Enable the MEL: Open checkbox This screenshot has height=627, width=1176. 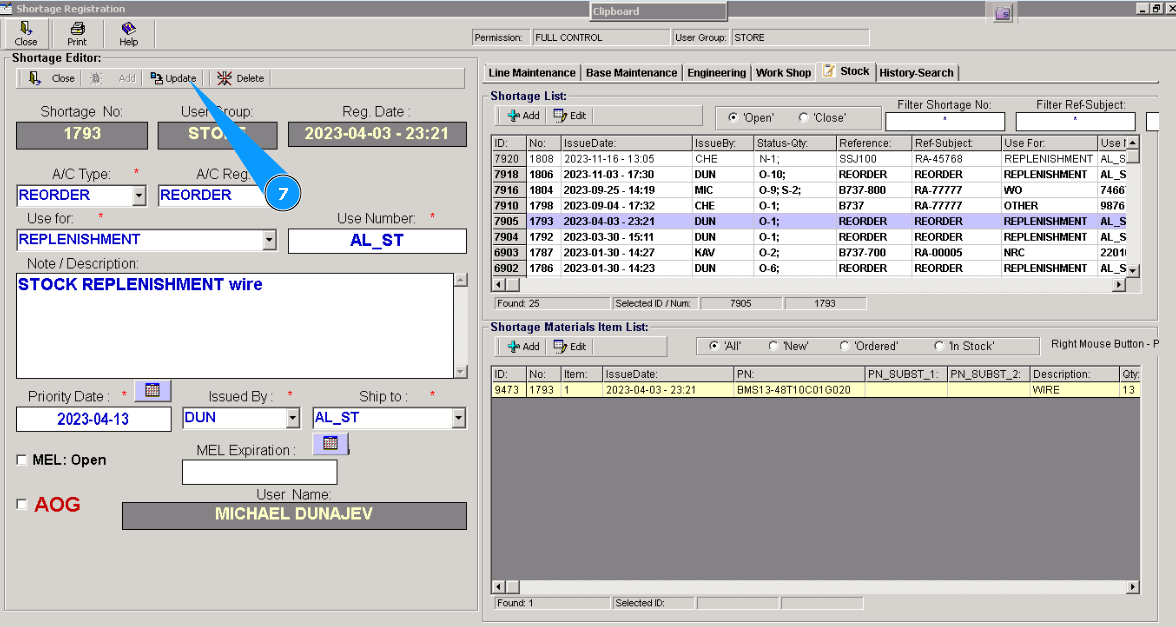(23, 460)
